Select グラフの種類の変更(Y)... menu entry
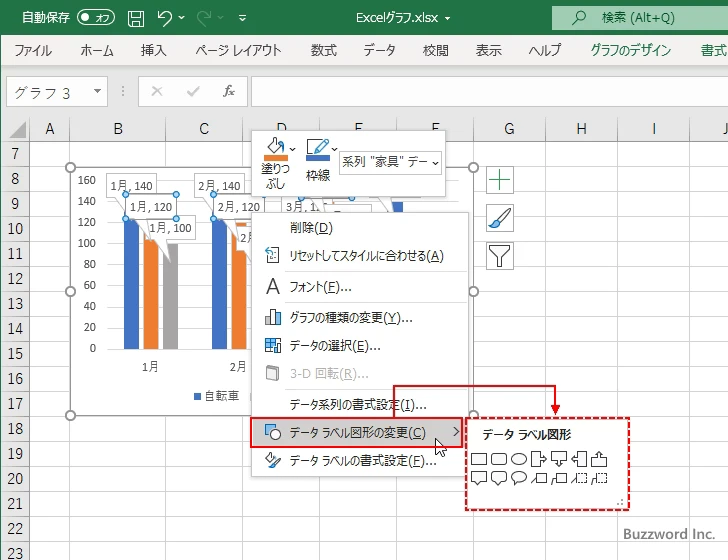Image resolution: width=728 pixels, height=560 pixels. pyautogui.click(x=359, y=318)
